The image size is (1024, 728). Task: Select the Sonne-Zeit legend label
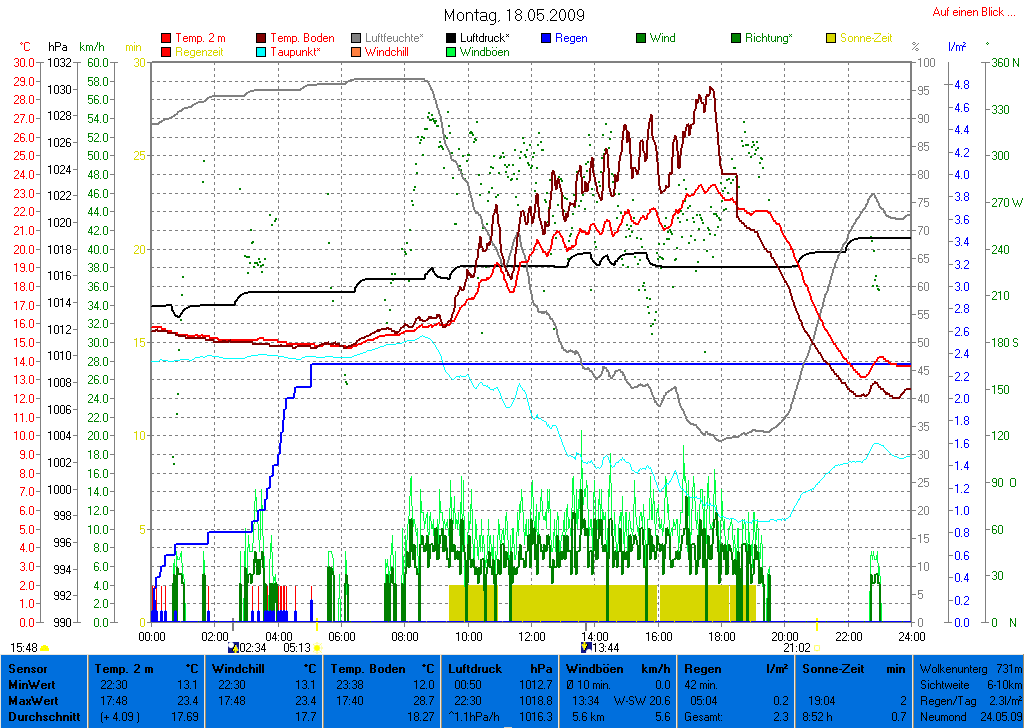[x=866, y=38]
